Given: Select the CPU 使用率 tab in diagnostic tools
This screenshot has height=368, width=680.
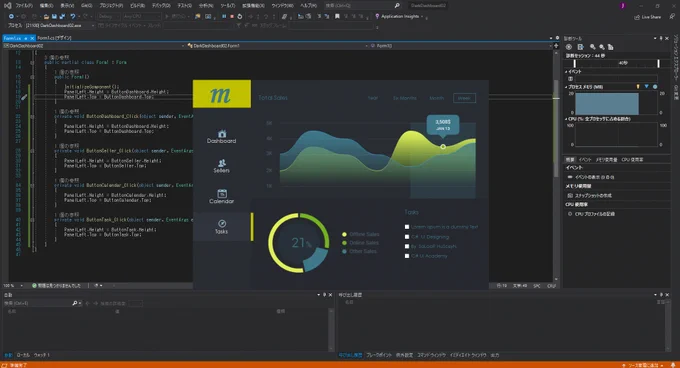Looking at the screenshot, I should point(632,160).
